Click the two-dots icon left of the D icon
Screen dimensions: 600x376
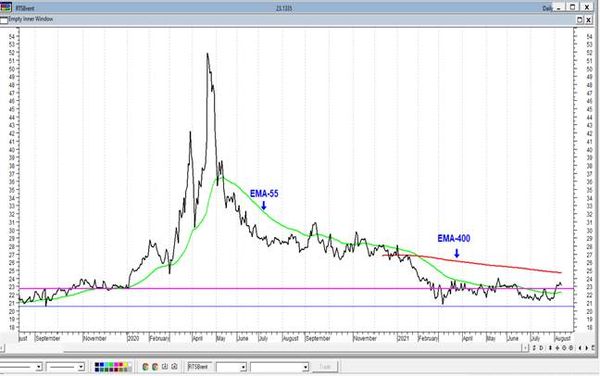pos(534,348)
